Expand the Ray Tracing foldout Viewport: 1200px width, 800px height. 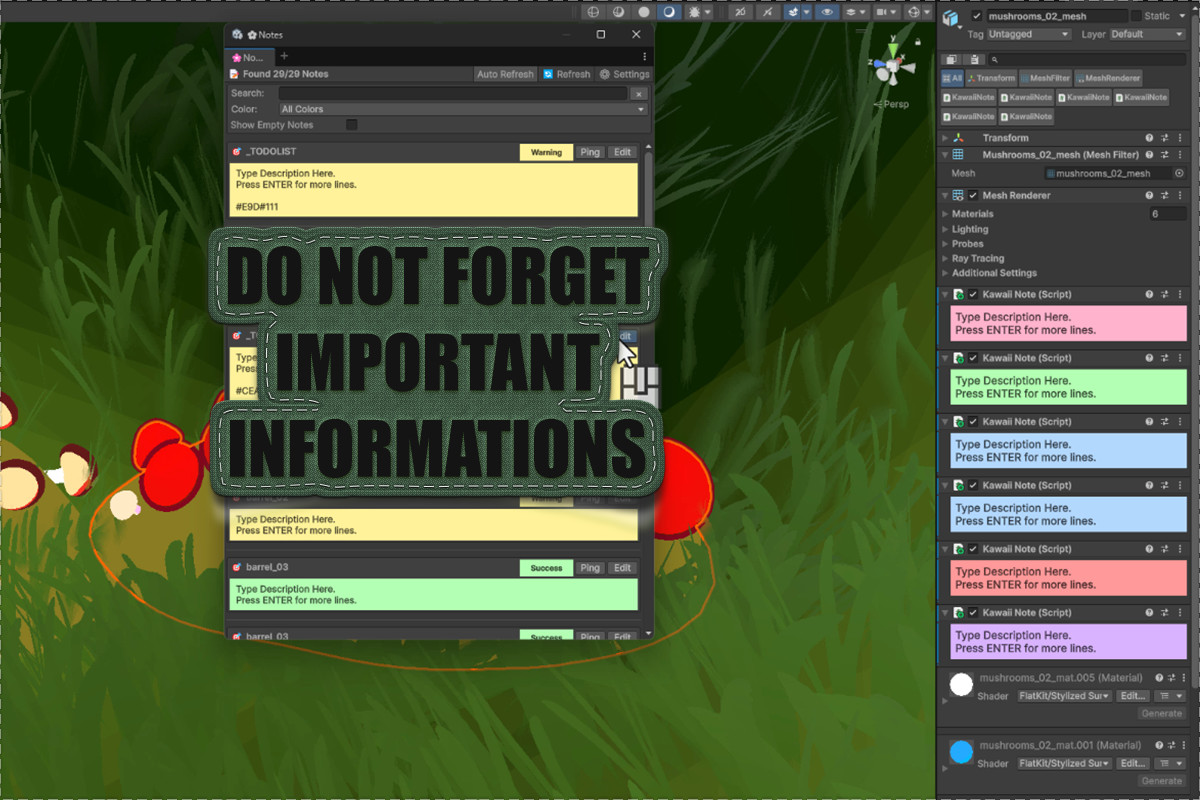click(x=946, y=258)
